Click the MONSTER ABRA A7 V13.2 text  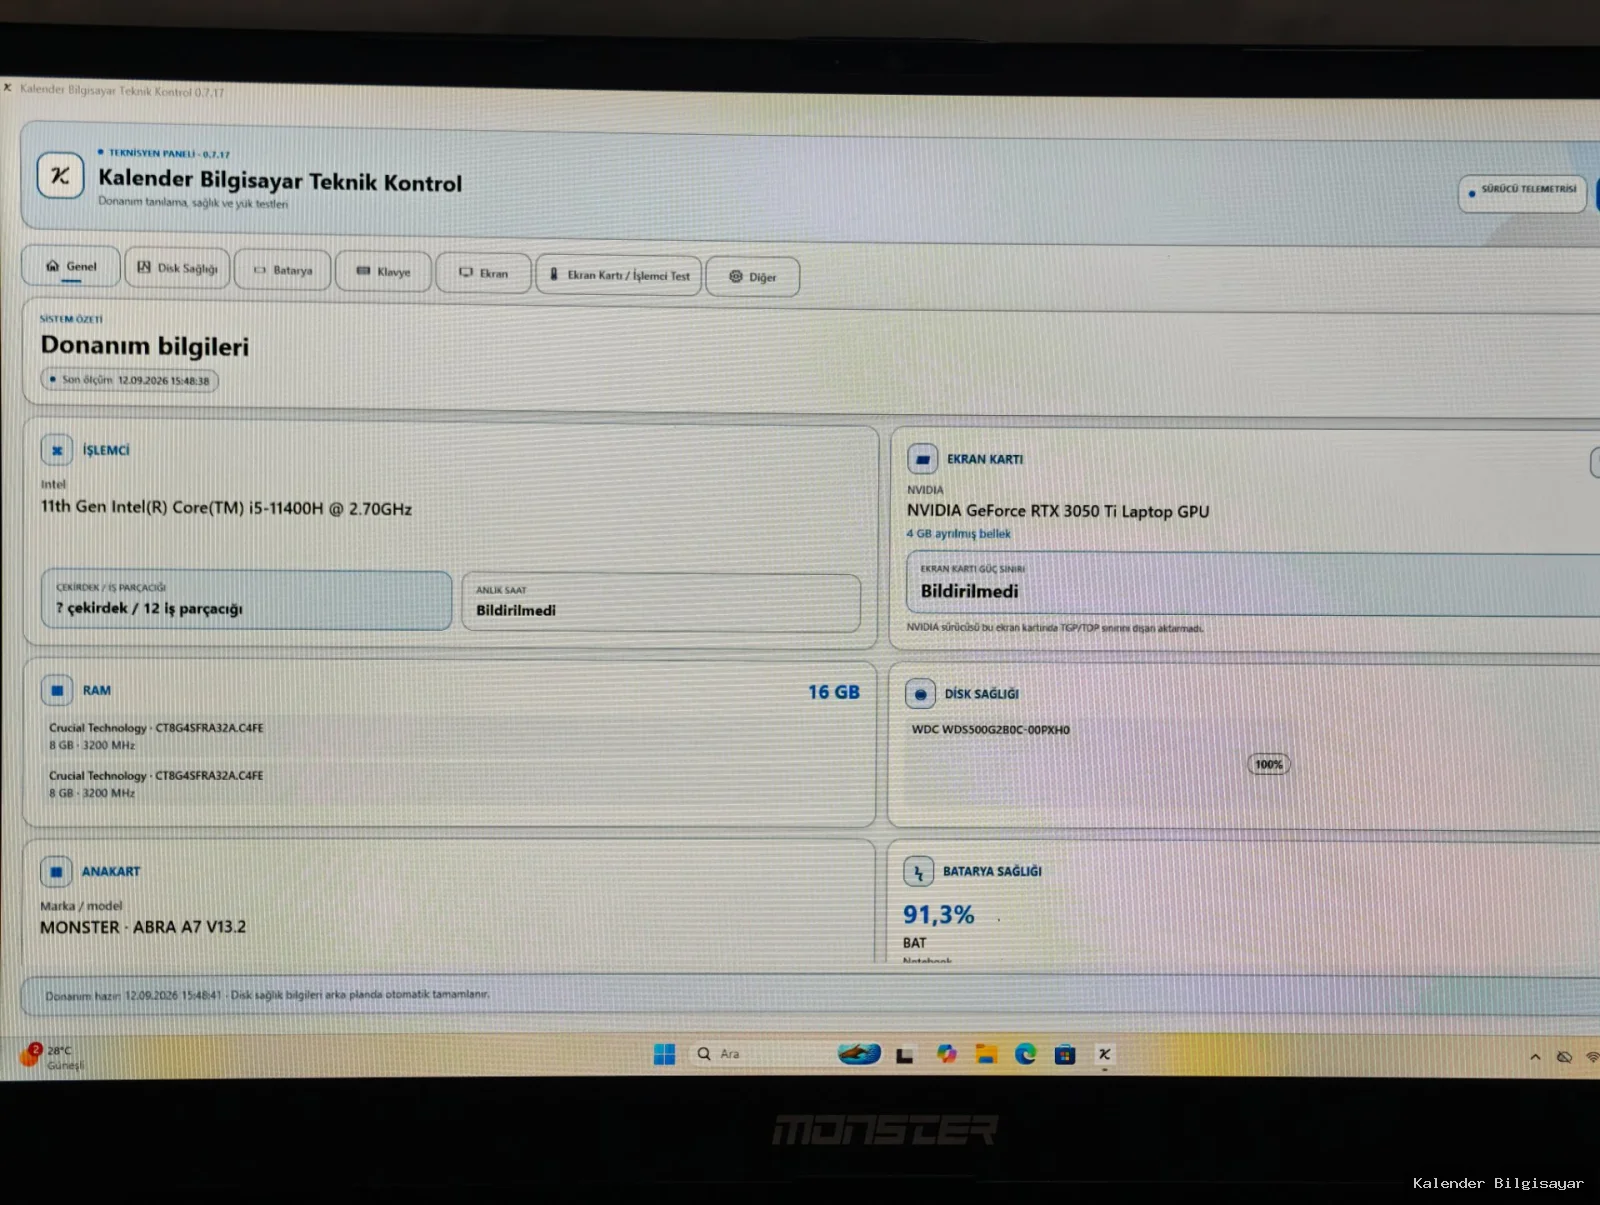point(143,928)
